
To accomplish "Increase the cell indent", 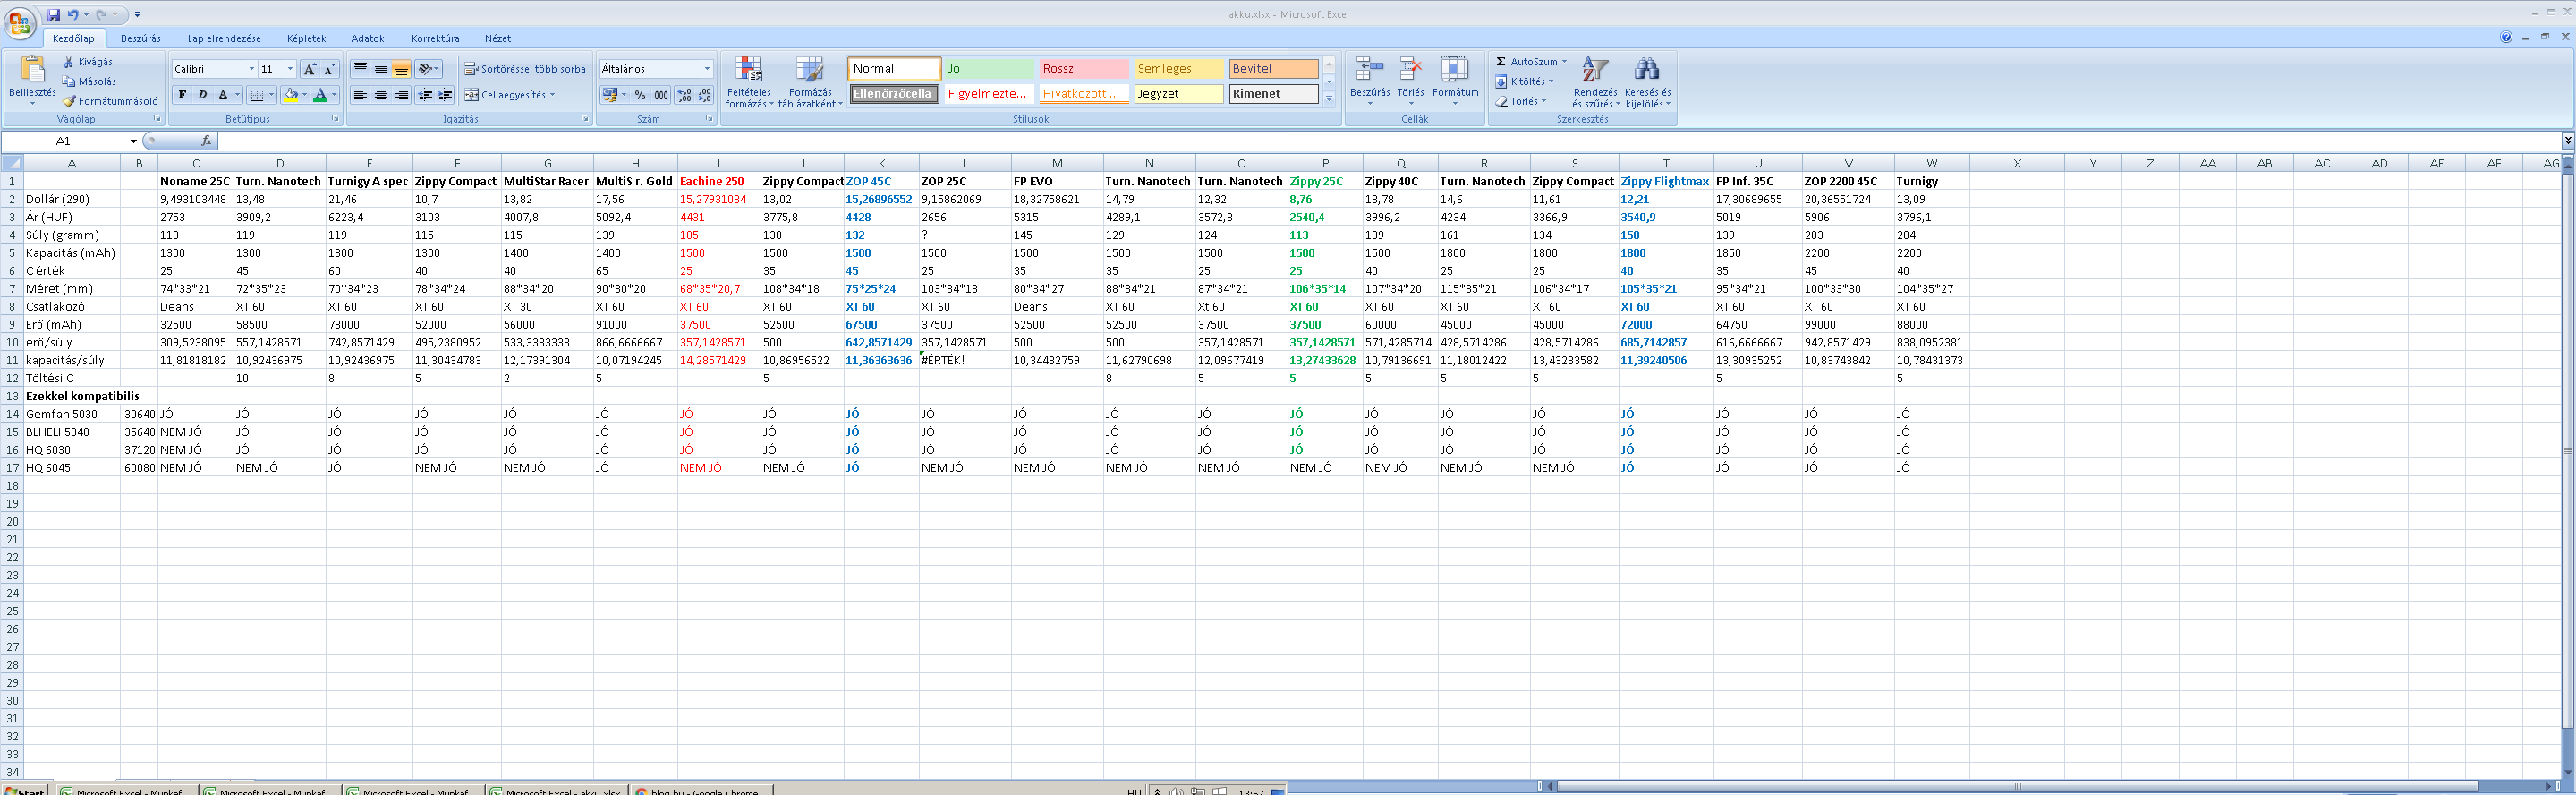I will [445, 95].
